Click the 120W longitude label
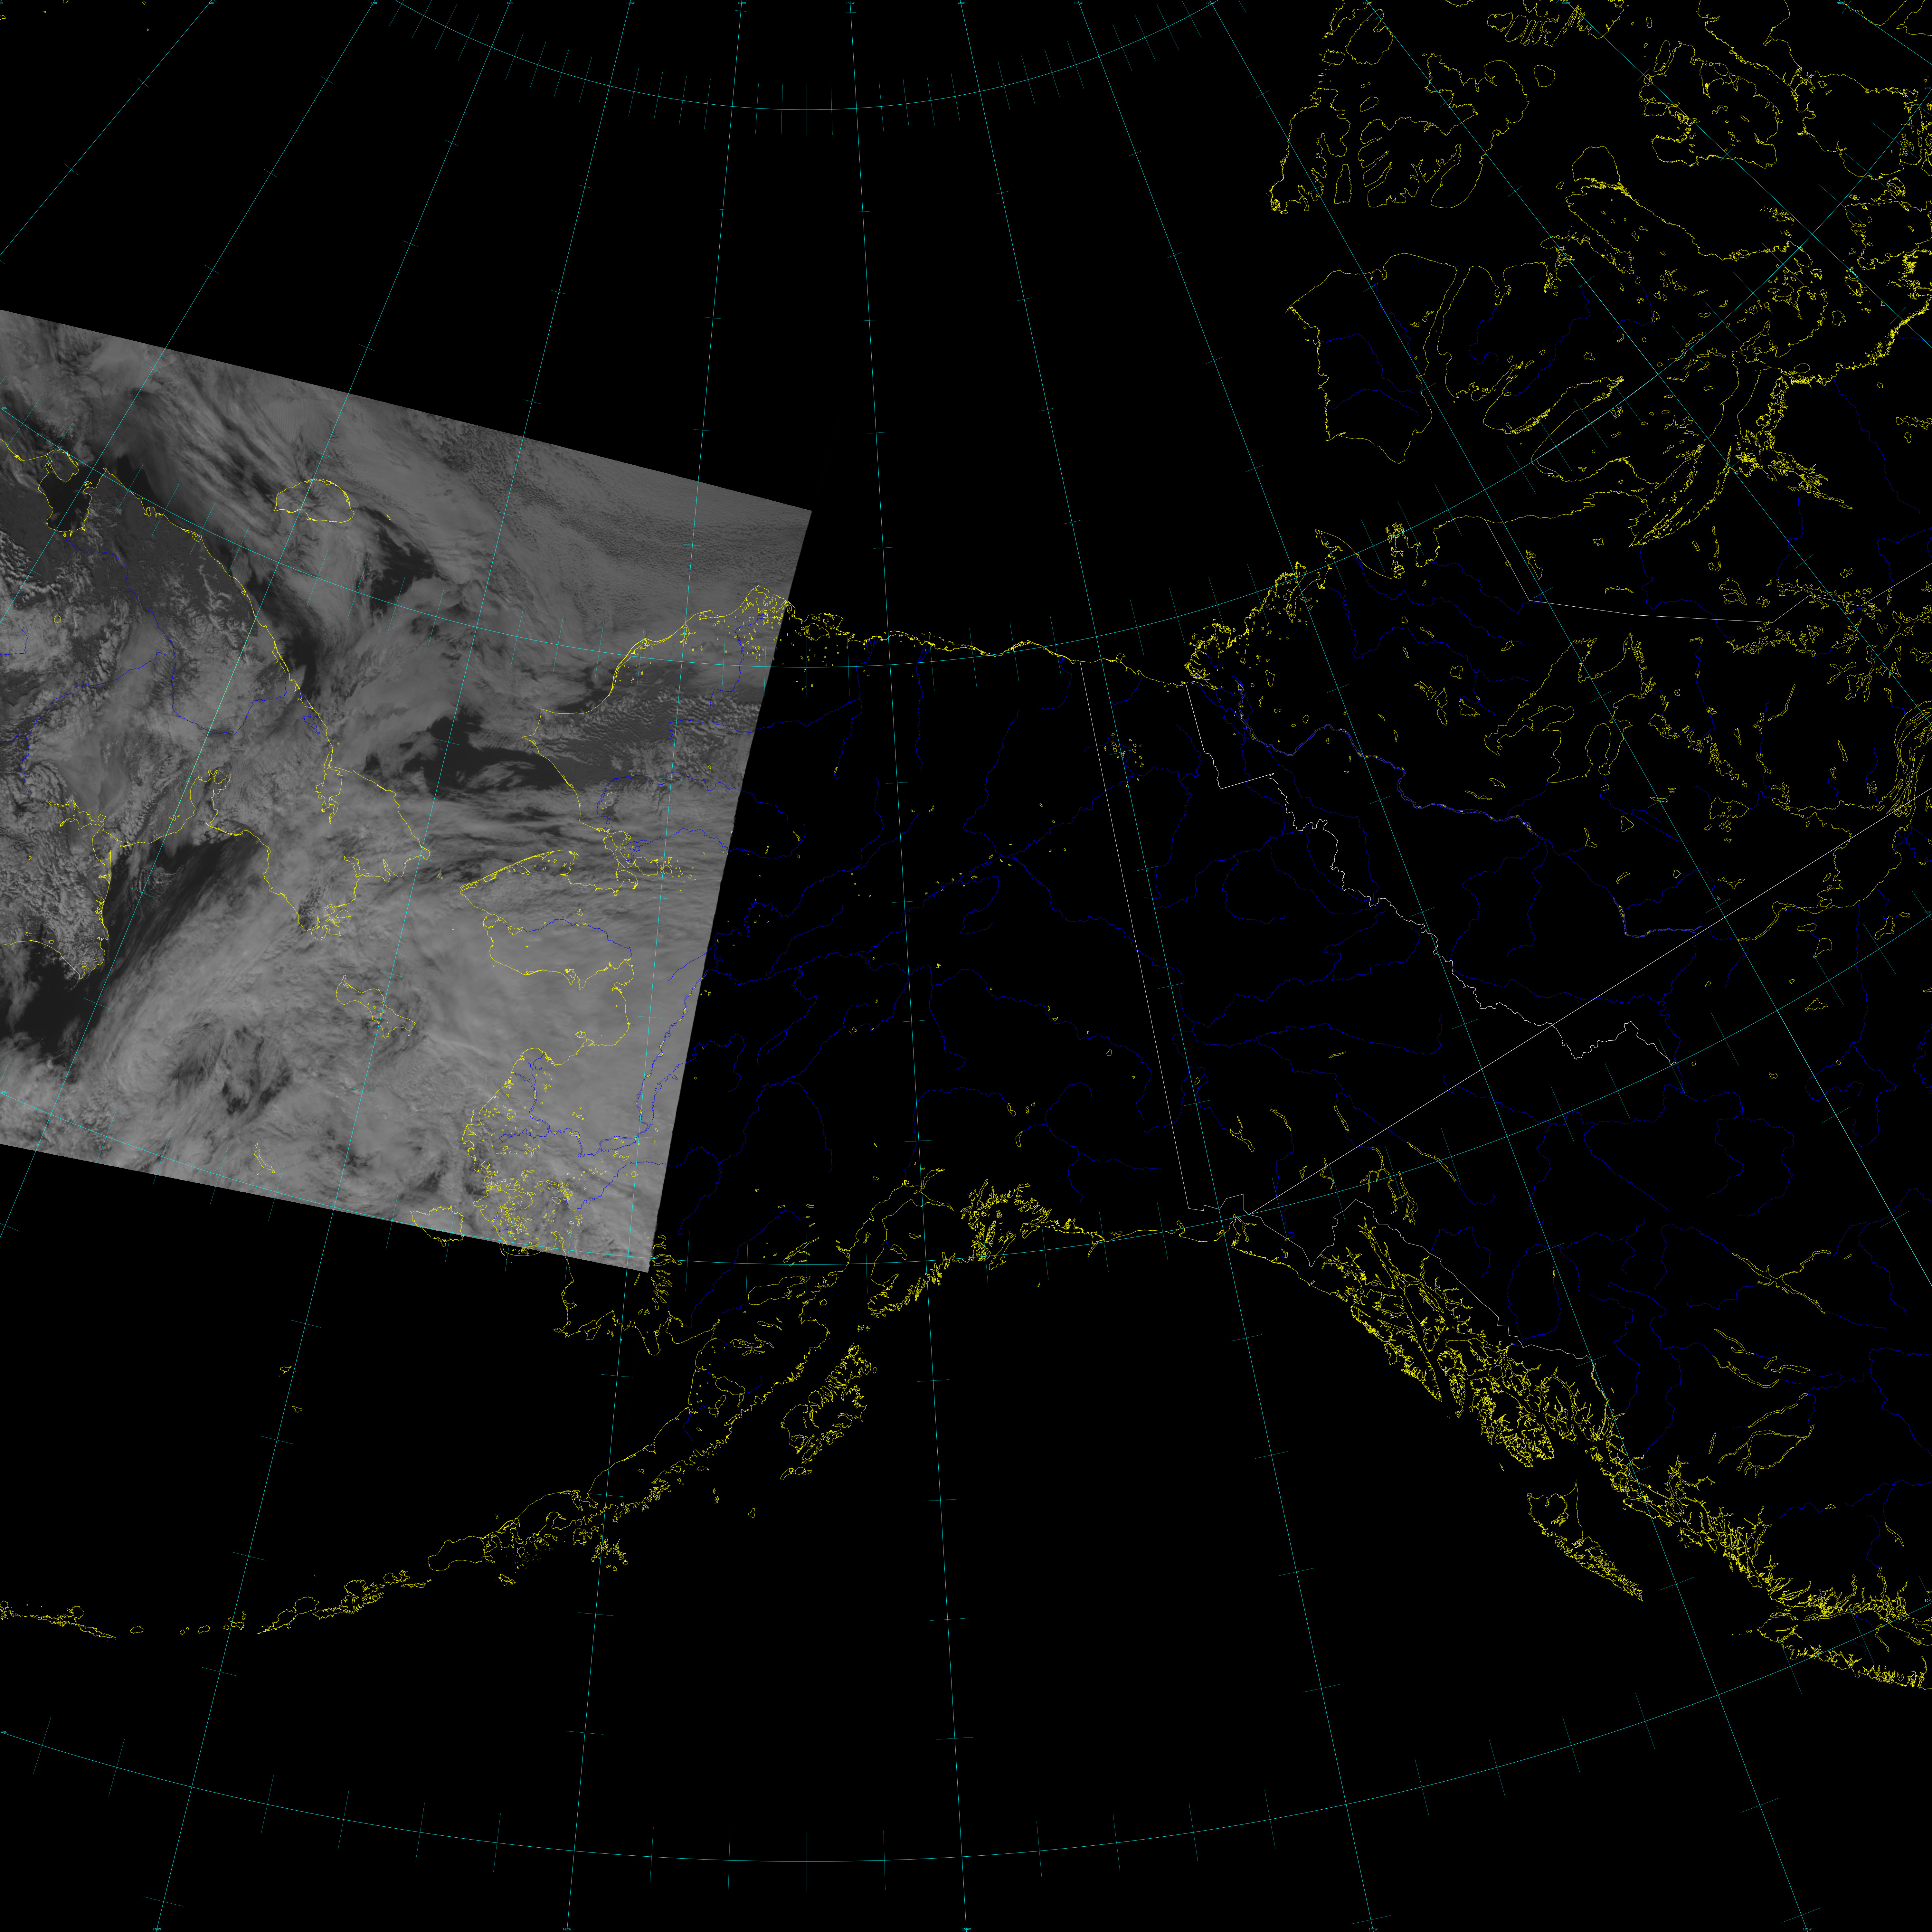The height and width of the screenshot is (1932, 1932). pos(1210,3)
